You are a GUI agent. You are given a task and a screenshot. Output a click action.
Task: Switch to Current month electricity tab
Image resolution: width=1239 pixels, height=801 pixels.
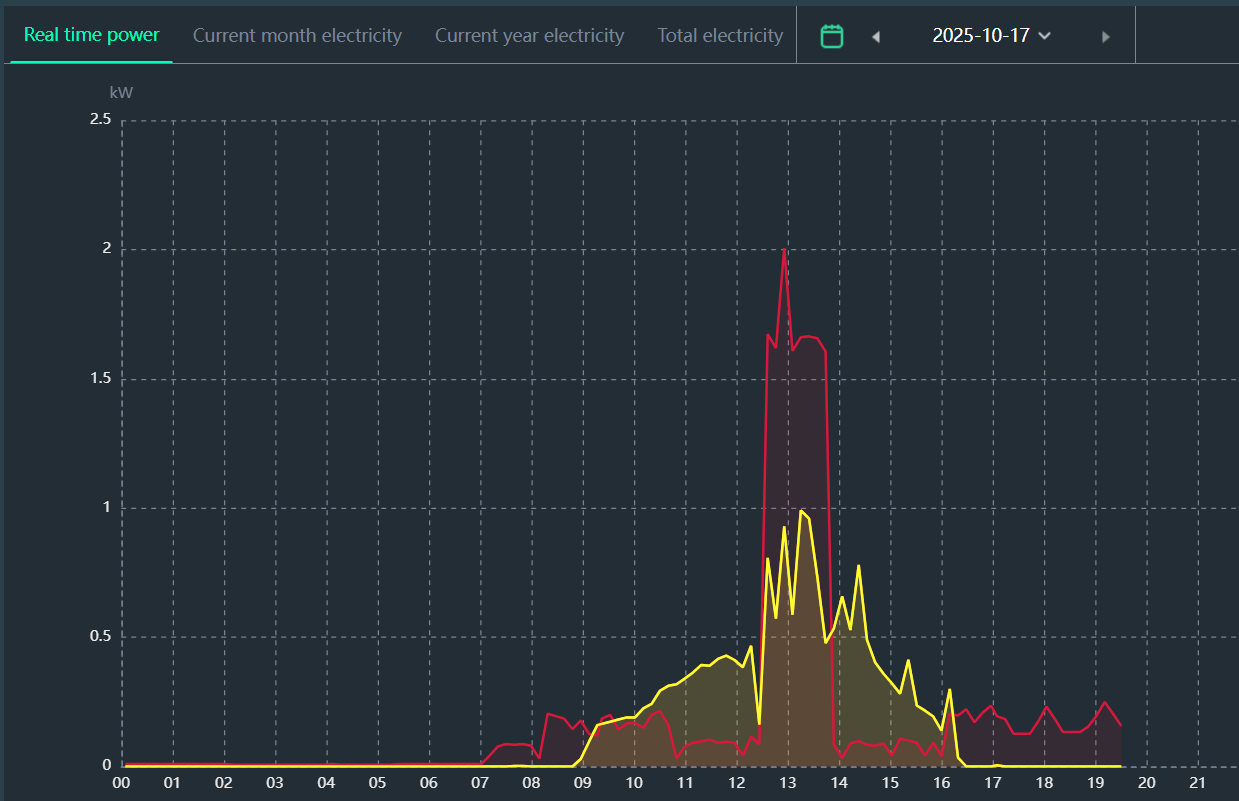(x=297, y=36)
